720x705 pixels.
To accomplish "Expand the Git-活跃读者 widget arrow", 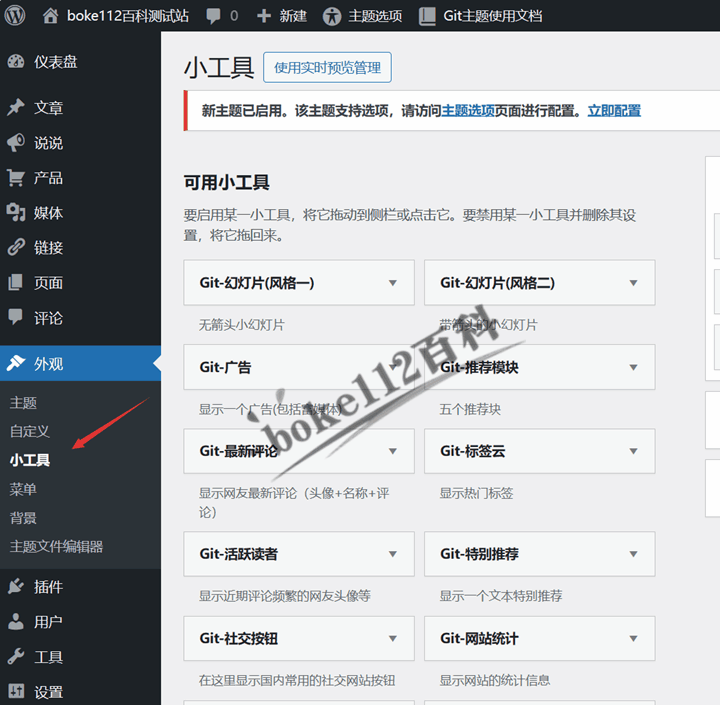I will click(393, 554).
